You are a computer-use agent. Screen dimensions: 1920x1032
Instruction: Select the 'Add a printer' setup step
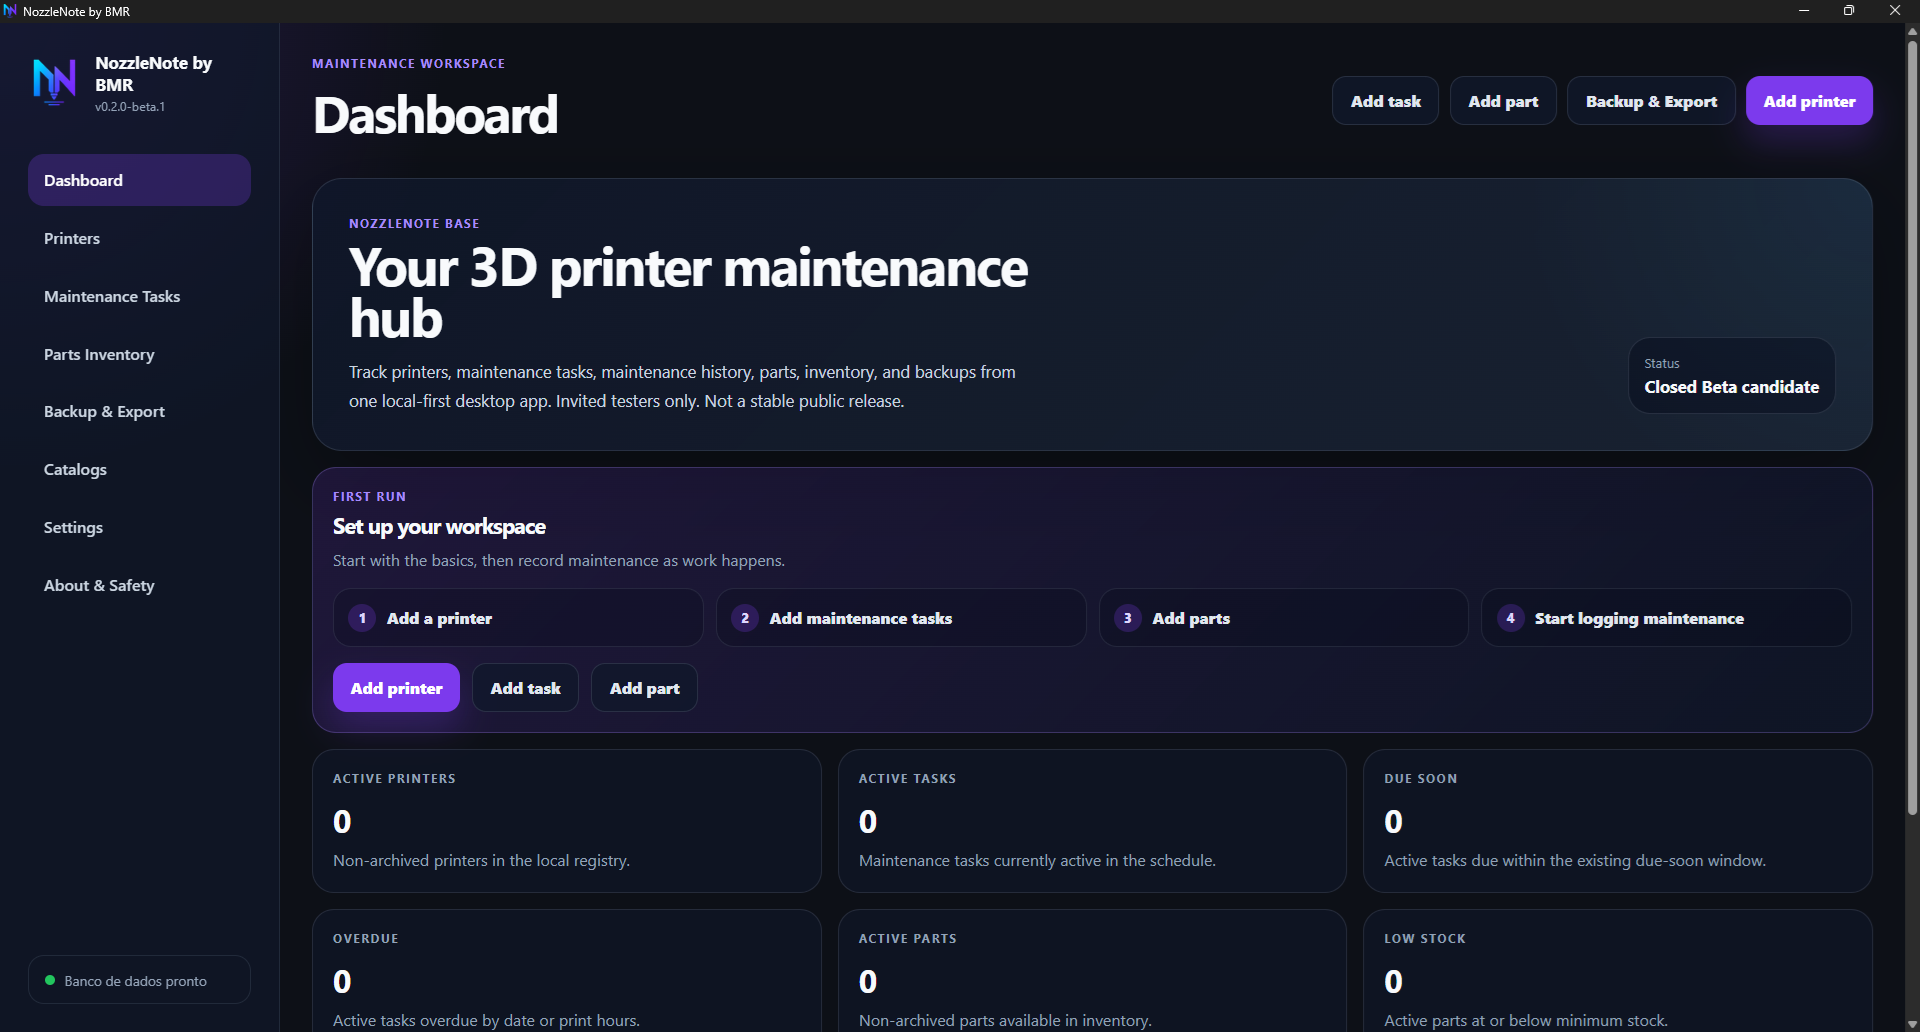[x=518, y=618]
